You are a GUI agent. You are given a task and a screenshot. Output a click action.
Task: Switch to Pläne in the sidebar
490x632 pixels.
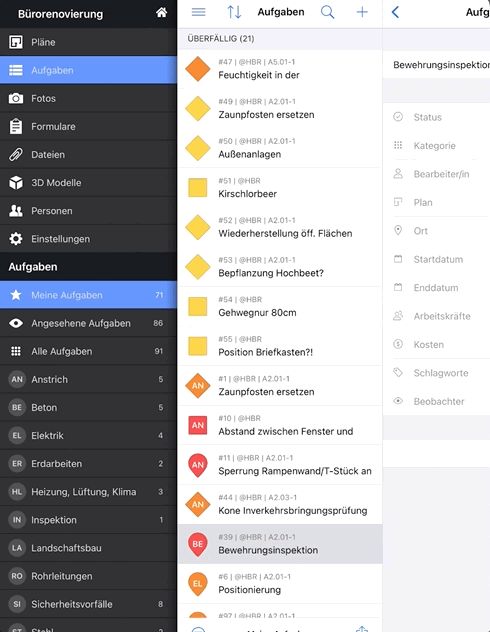tap(88, 42)
